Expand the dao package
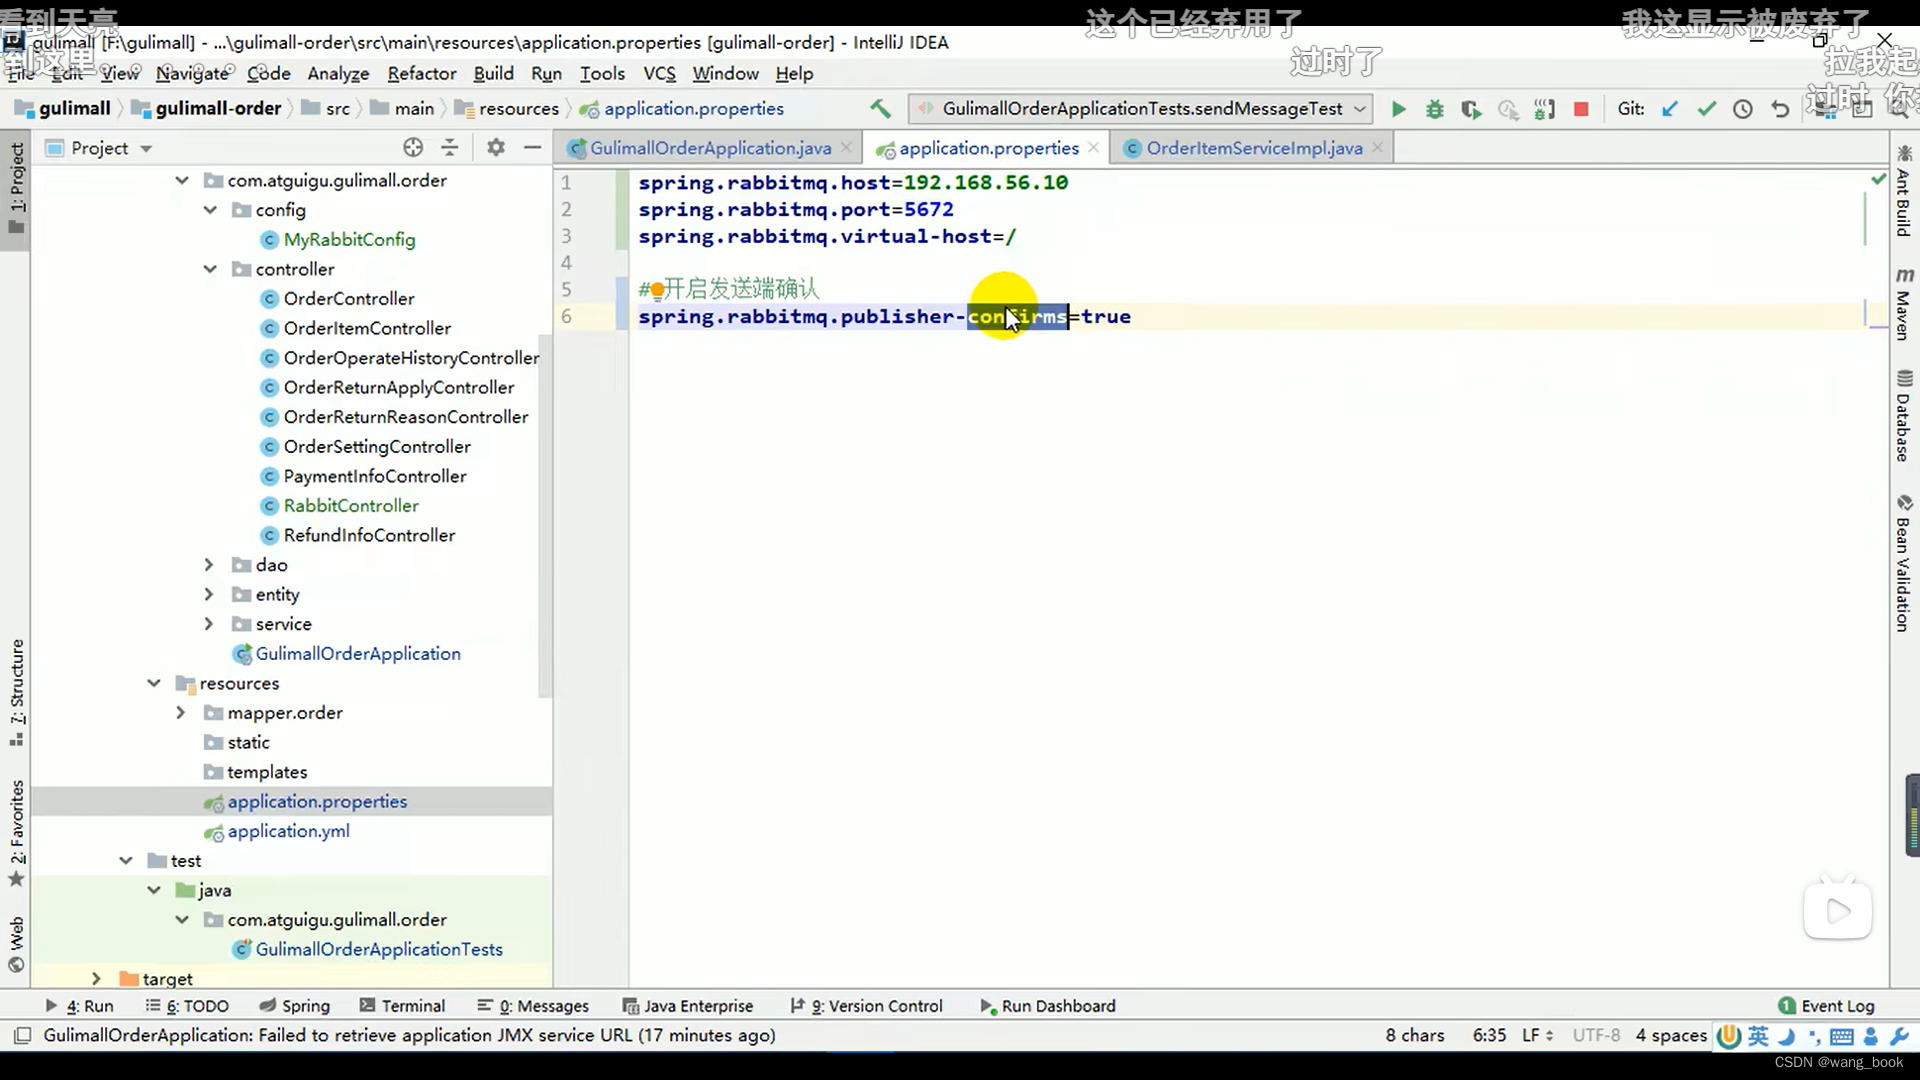The width and height of the screenshot is (1920, 1080). tap(209, 565)
